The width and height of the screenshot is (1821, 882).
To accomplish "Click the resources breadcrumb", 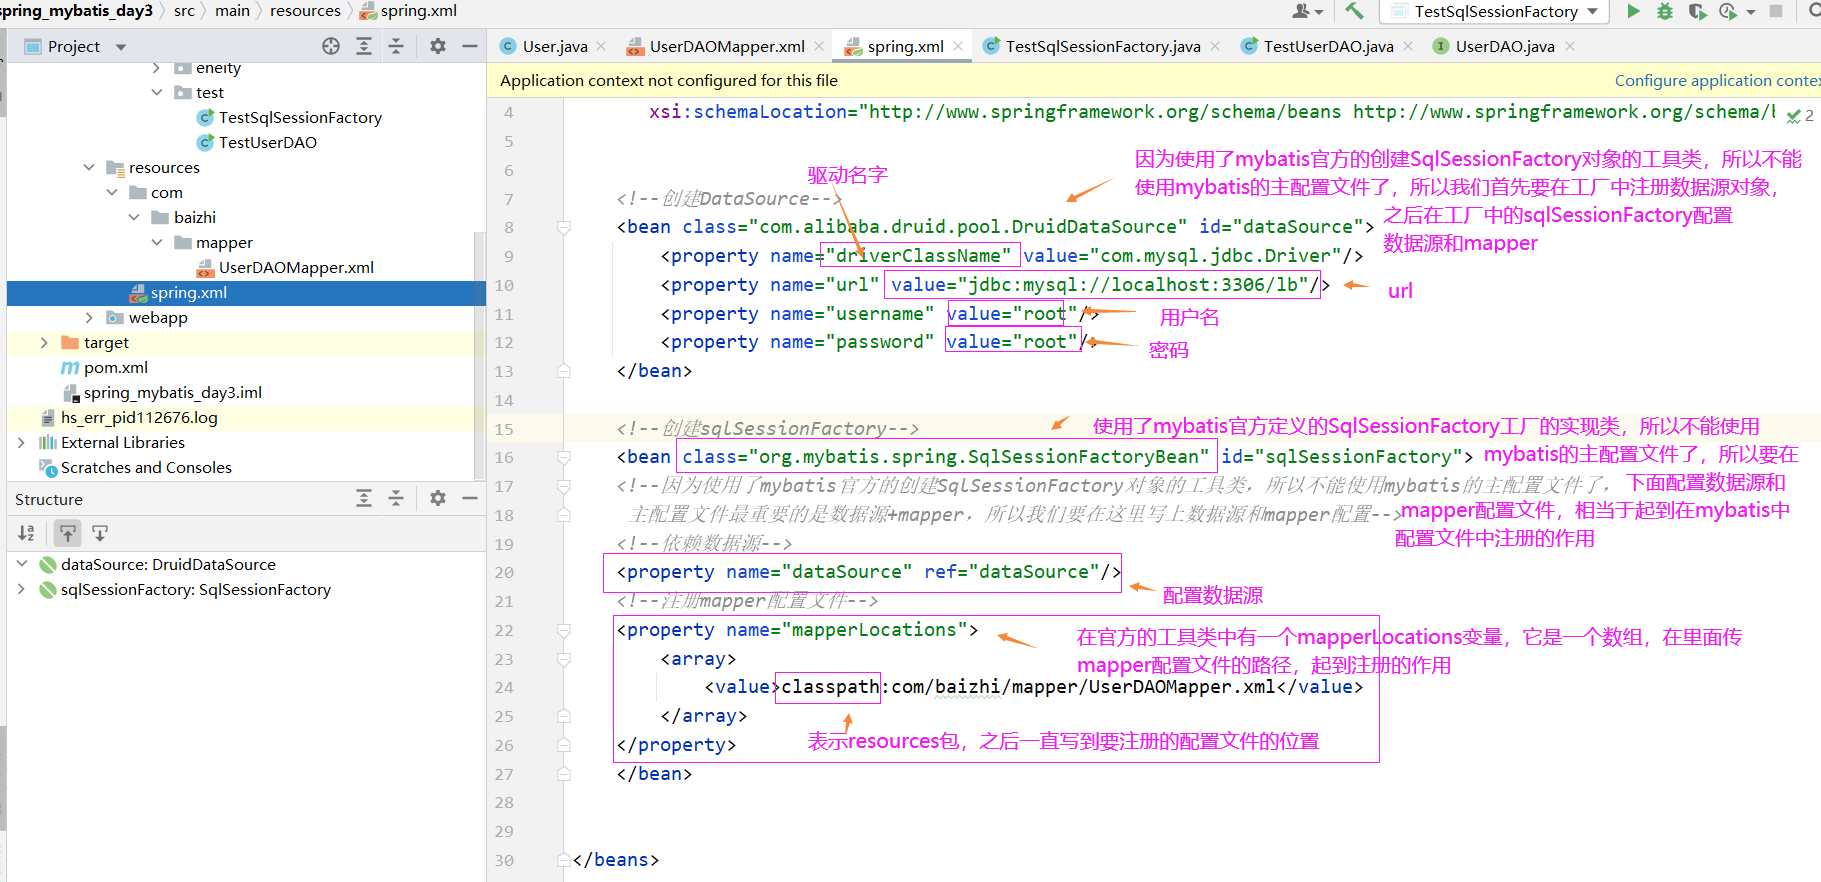I will (305, 10).
